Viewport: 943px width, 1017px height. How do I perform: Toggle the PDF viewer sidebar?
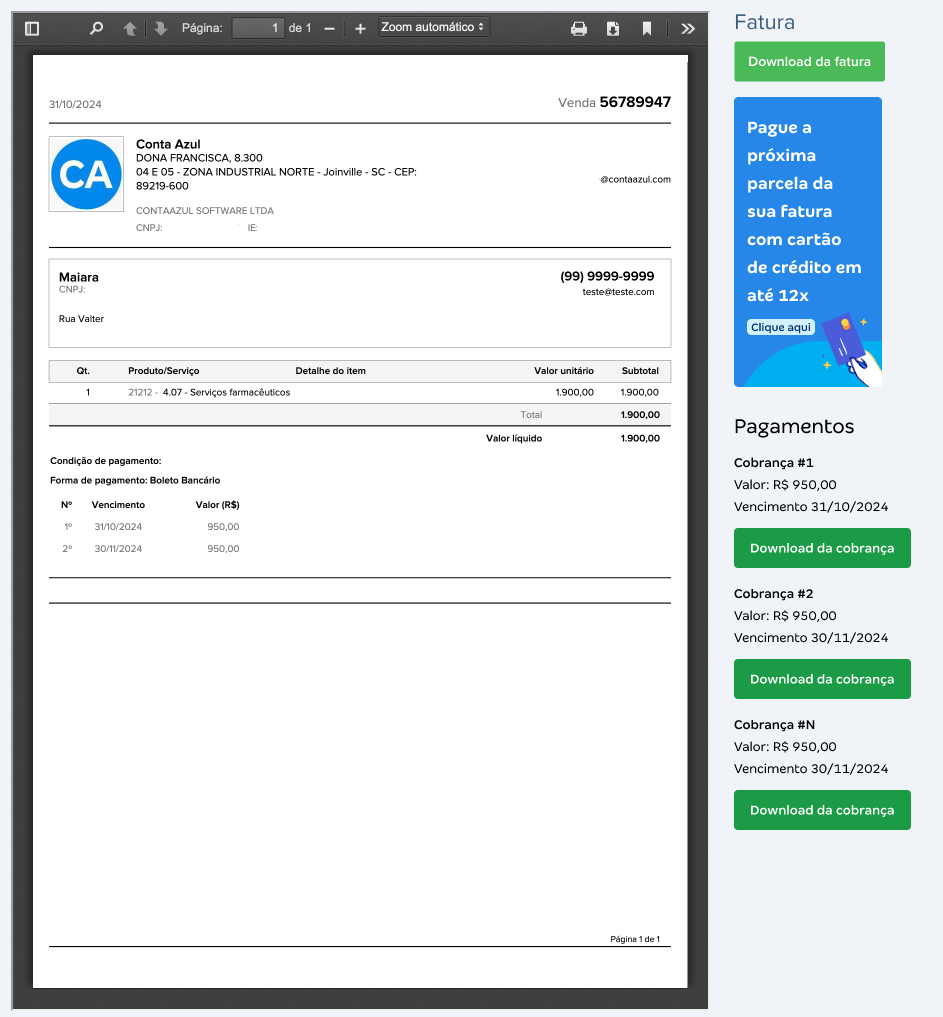[32, 29]
